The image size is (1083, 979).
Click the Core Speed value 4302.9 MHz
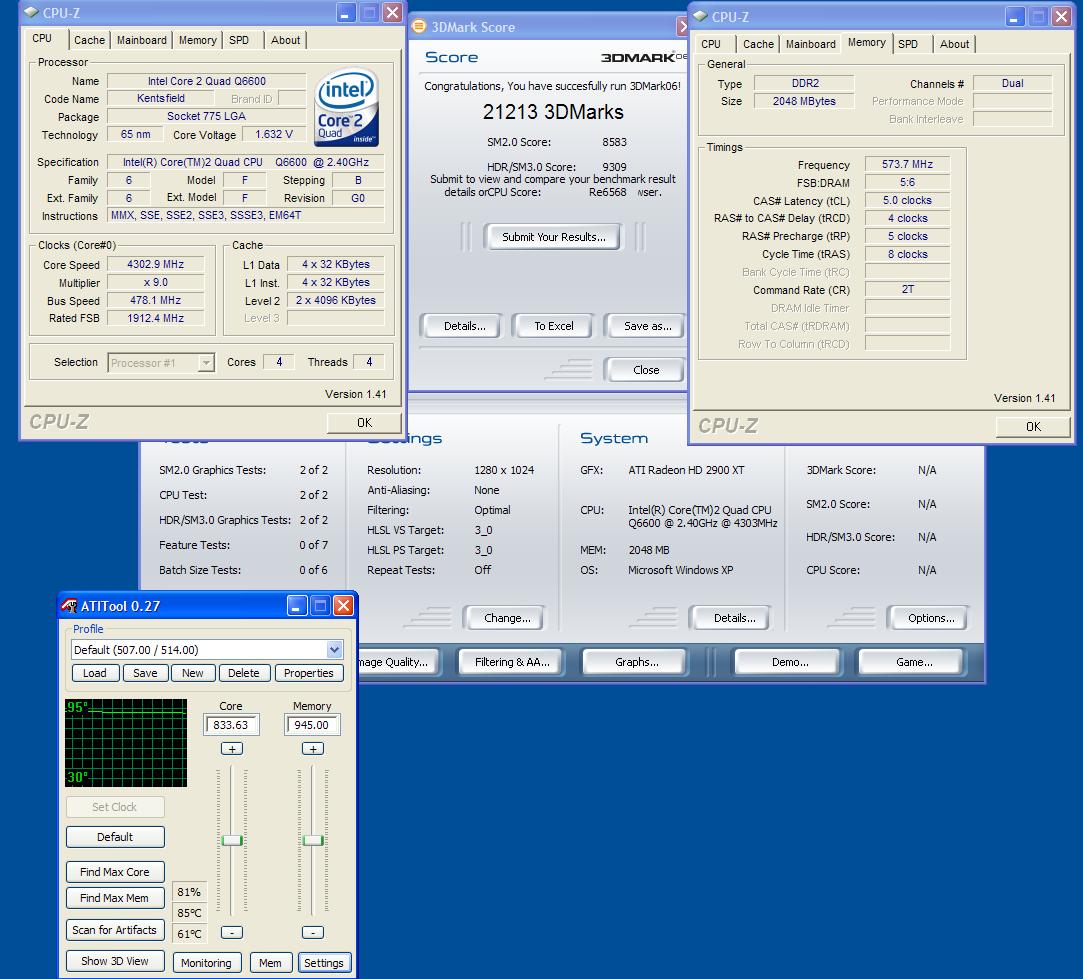[x=155, y=265]
